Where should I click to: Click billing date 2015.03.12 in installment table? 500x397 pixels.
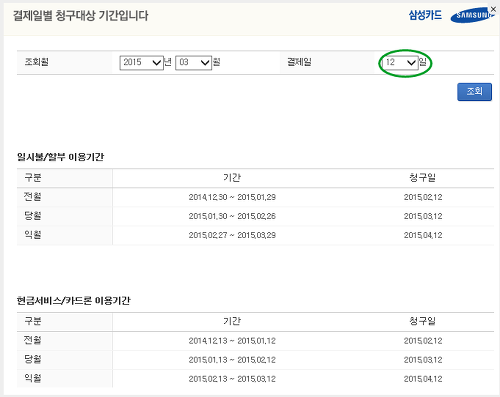[423, 216]
